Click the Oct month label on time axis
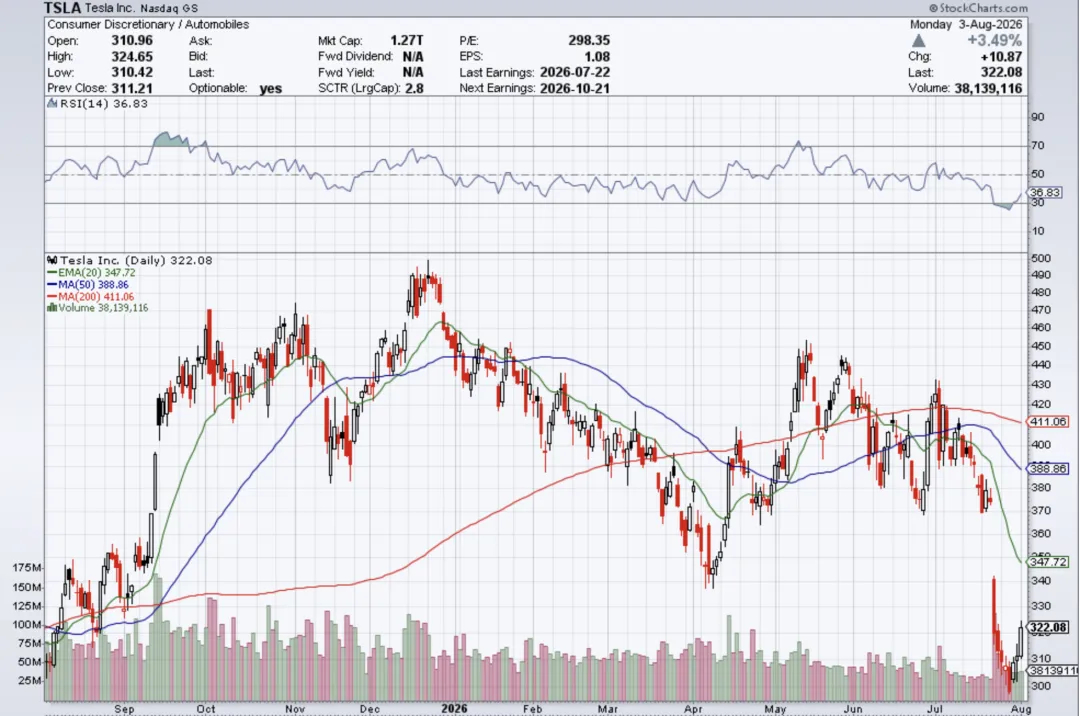The height and width of the screenshot is (716, 1080). pyautogui.click(x=205, y=708)
